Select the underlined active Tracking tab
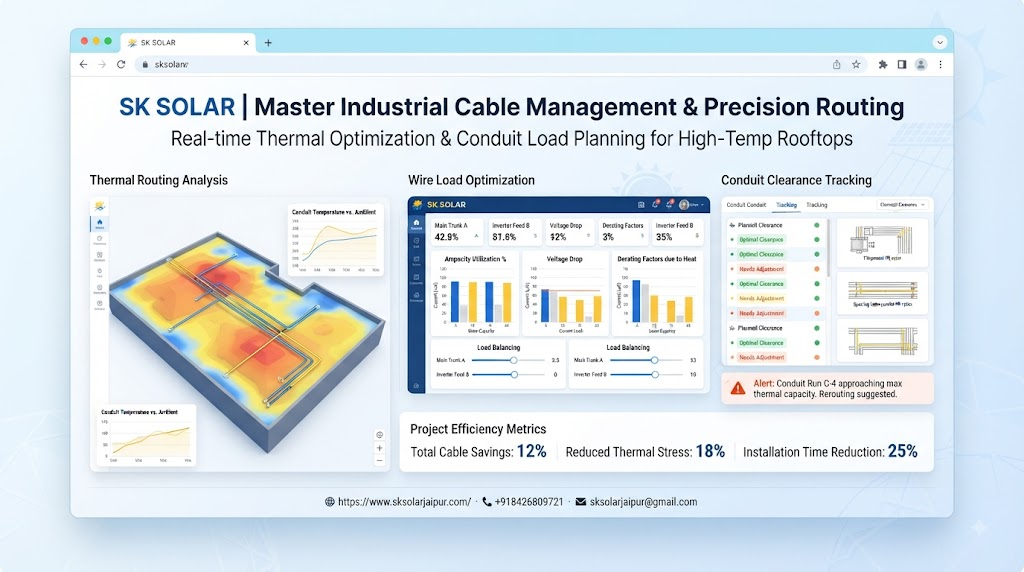Screen dimensions: 1024x572 786,205
